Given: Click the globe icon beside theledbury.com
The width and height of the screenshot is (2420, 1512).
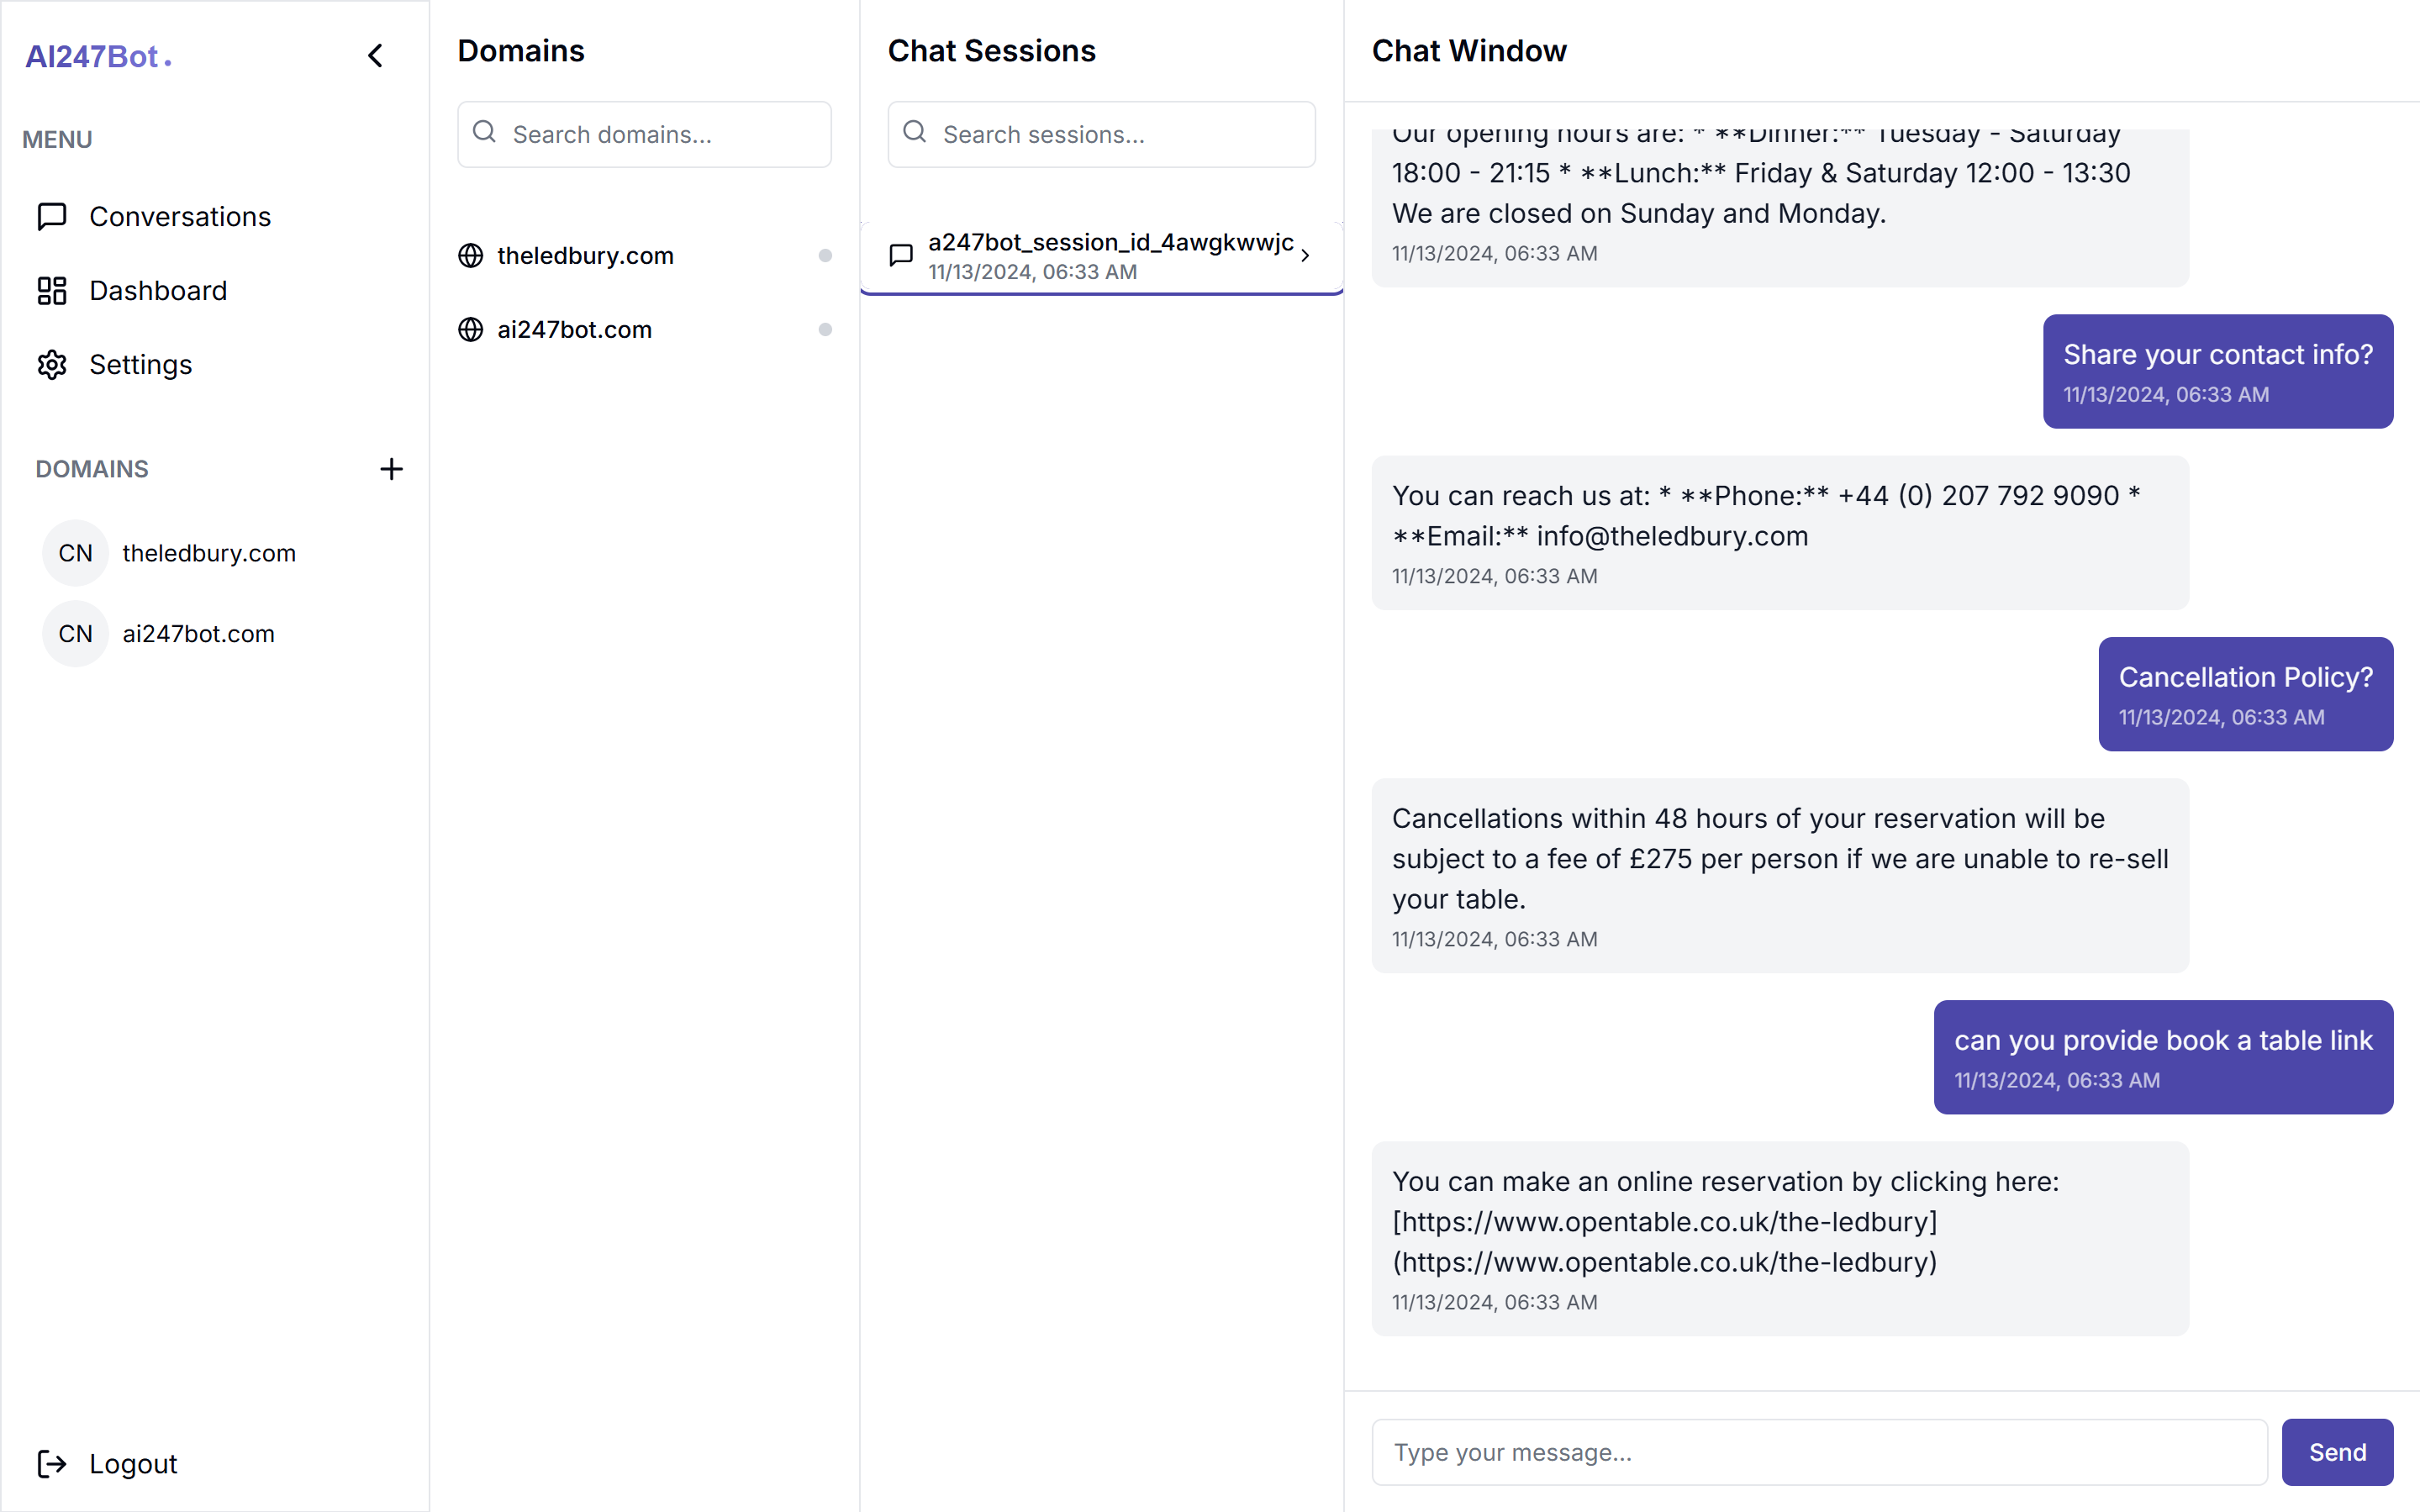Looking at the screenshot, I should click(470, 256).
